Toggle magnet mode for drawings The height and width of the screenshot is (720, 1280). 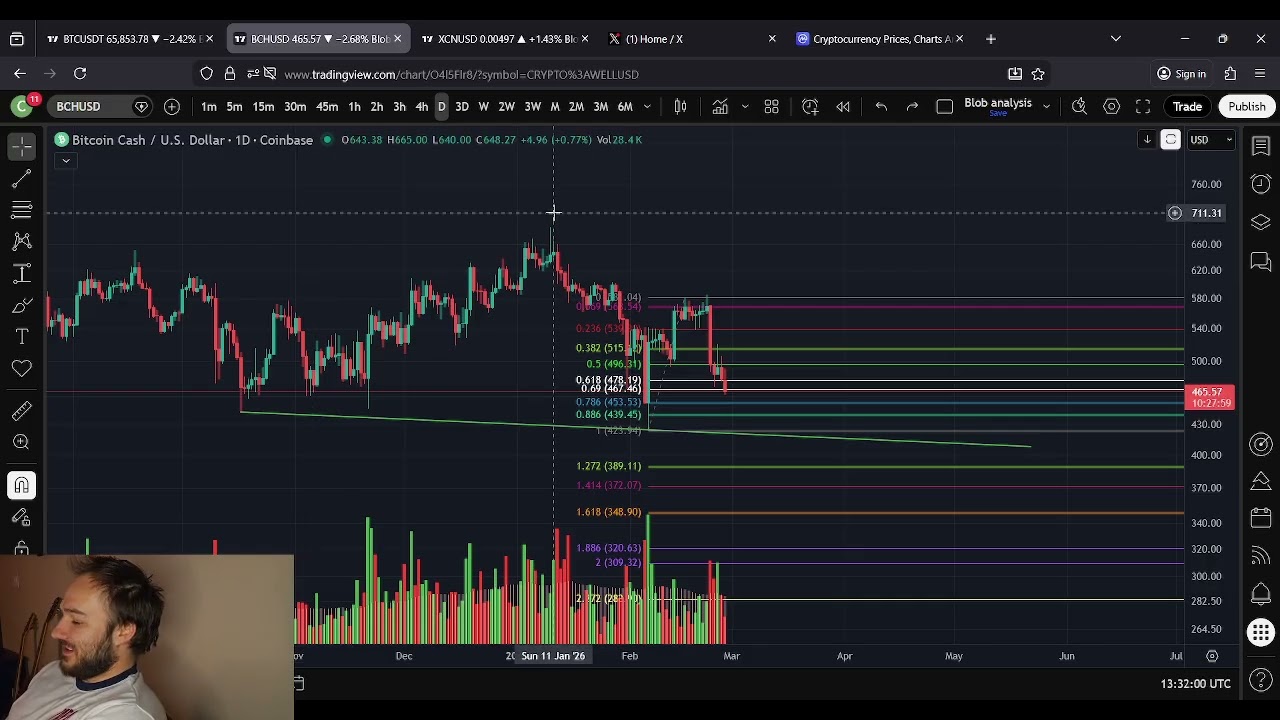[21, 486]
